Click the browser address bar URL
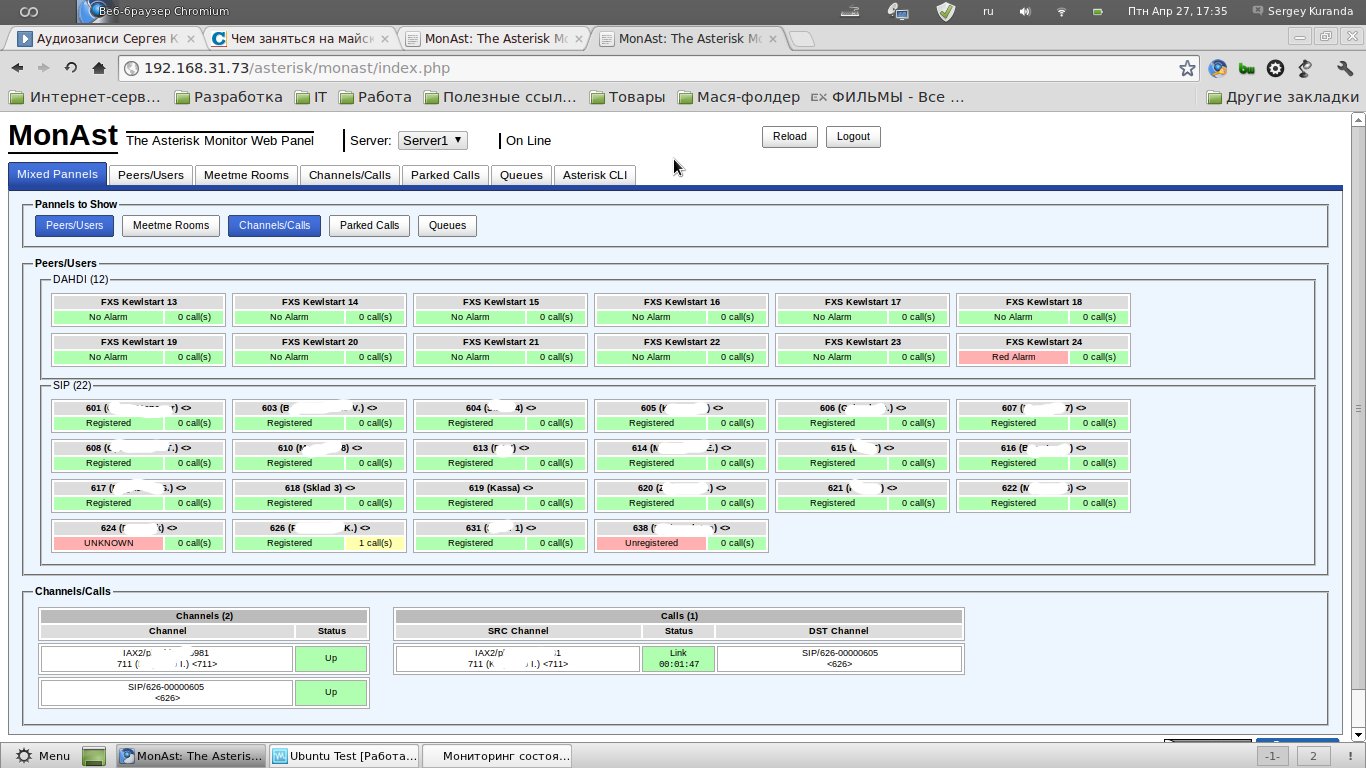Screen dimensions: 1366x768 [297, 69]
